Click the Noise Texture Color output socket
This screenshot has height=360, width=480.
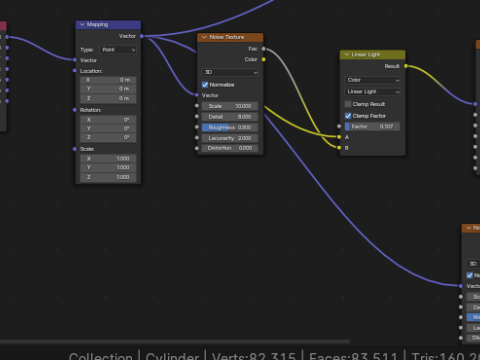263,59
